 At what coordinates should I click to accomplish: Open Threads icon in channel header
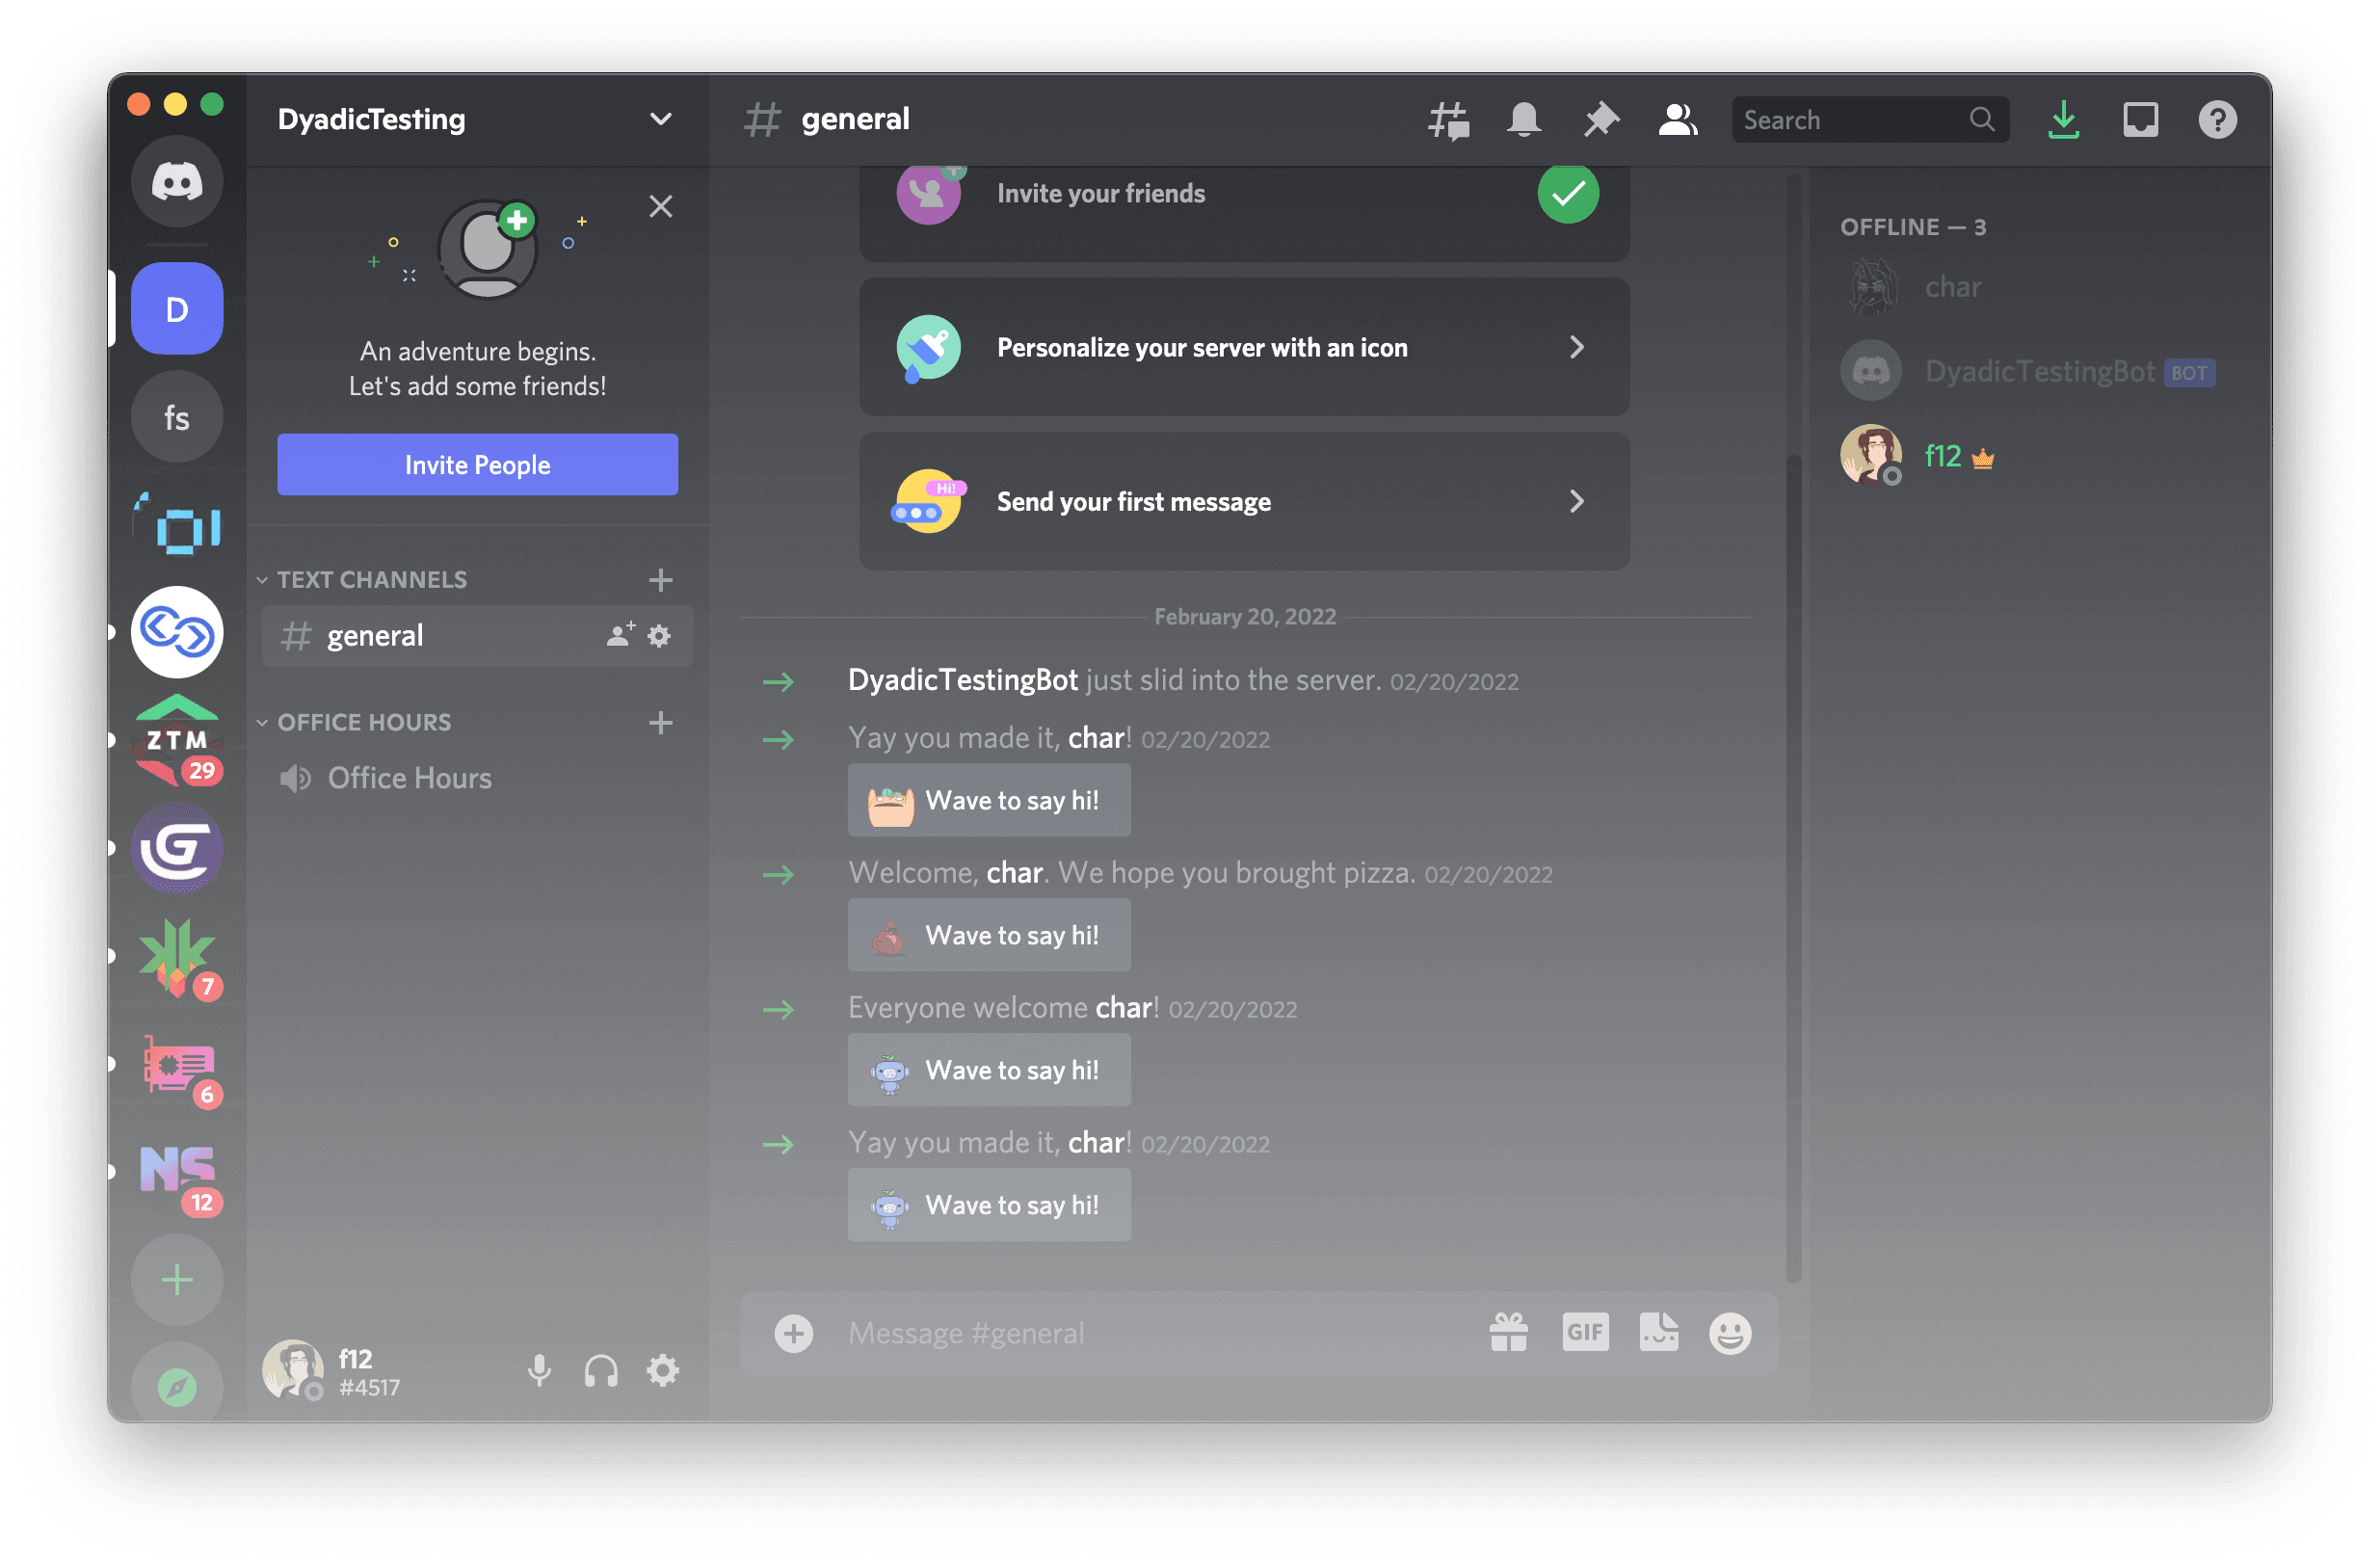1449,120
